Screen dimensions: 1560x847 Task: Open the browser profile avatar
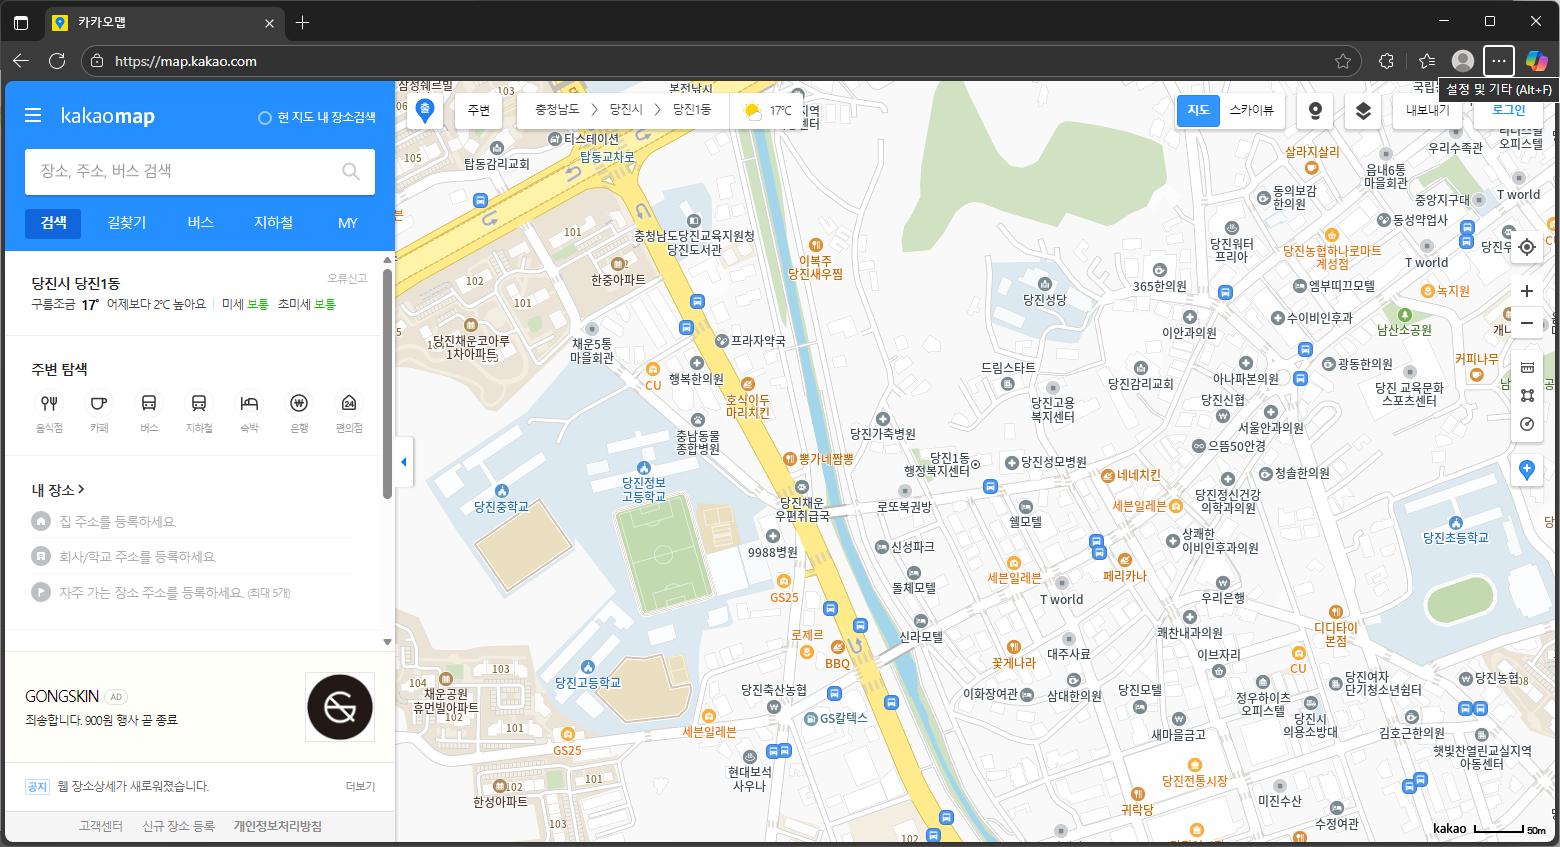(1463, 61)
